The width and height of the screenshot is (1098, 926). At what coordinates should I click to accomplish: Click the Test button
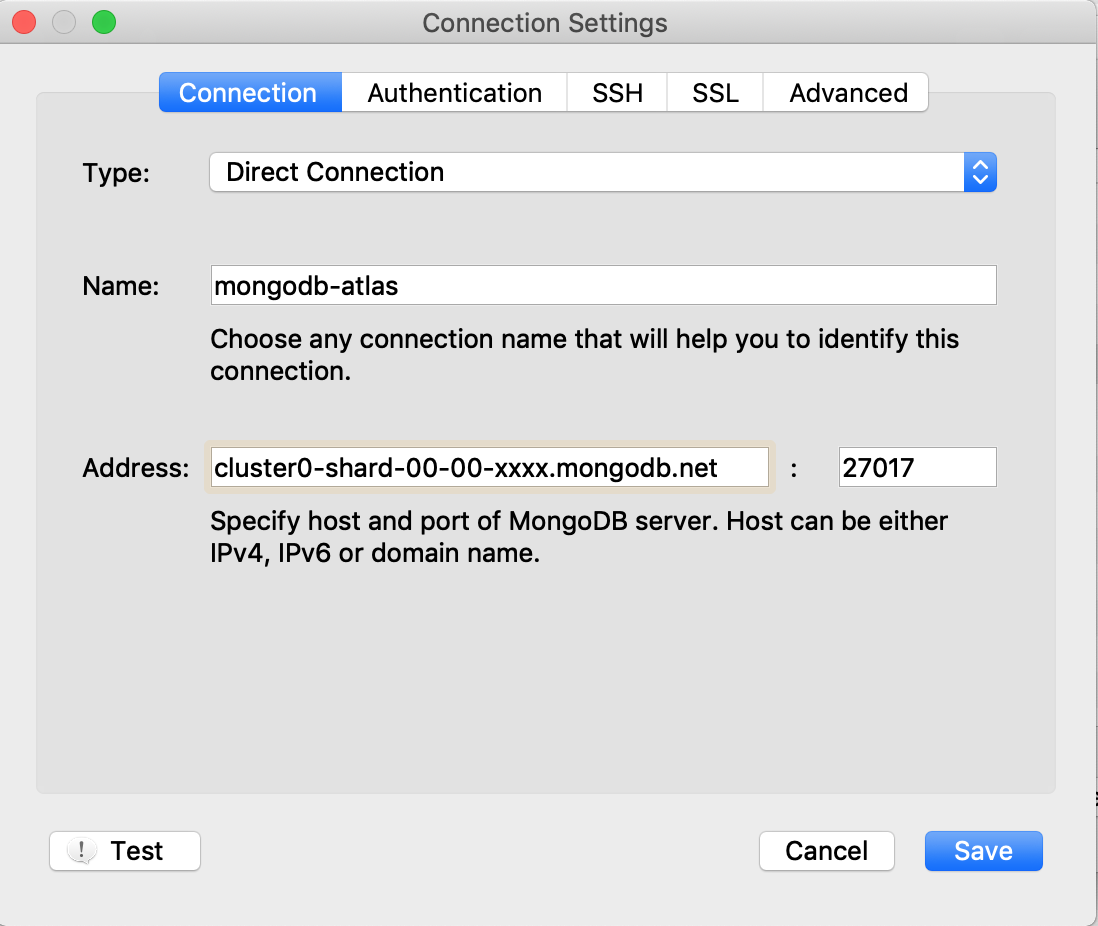click(x=125, y=851)
